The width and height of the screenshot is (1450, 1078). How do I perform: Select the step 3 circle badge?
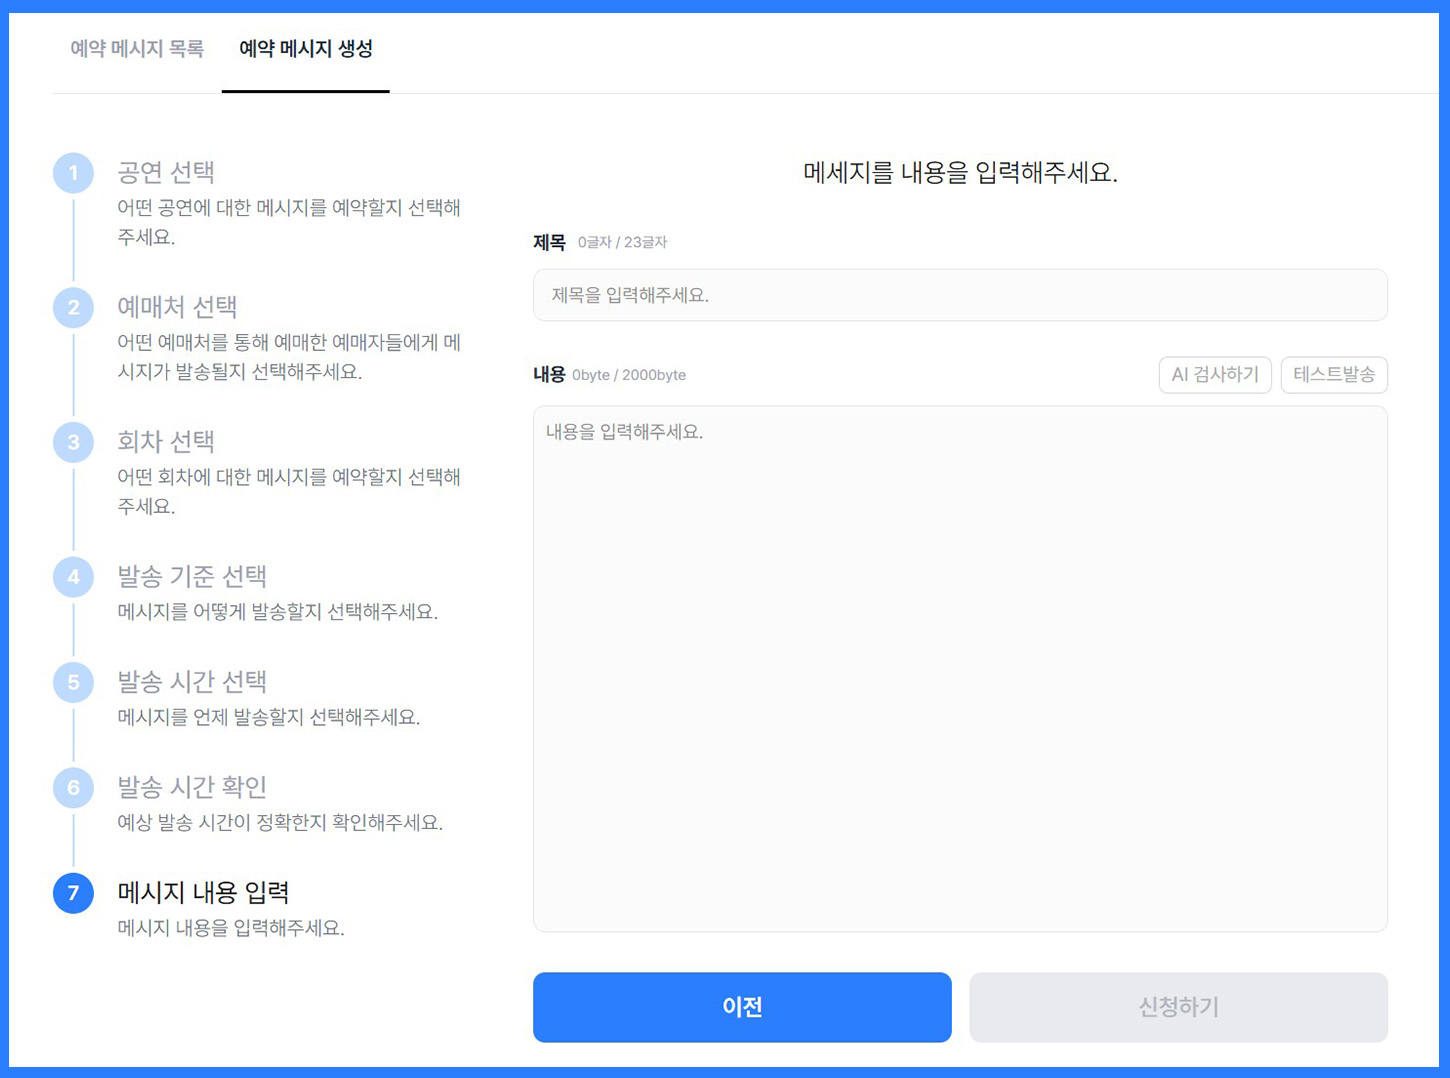(x=73, y=442)
